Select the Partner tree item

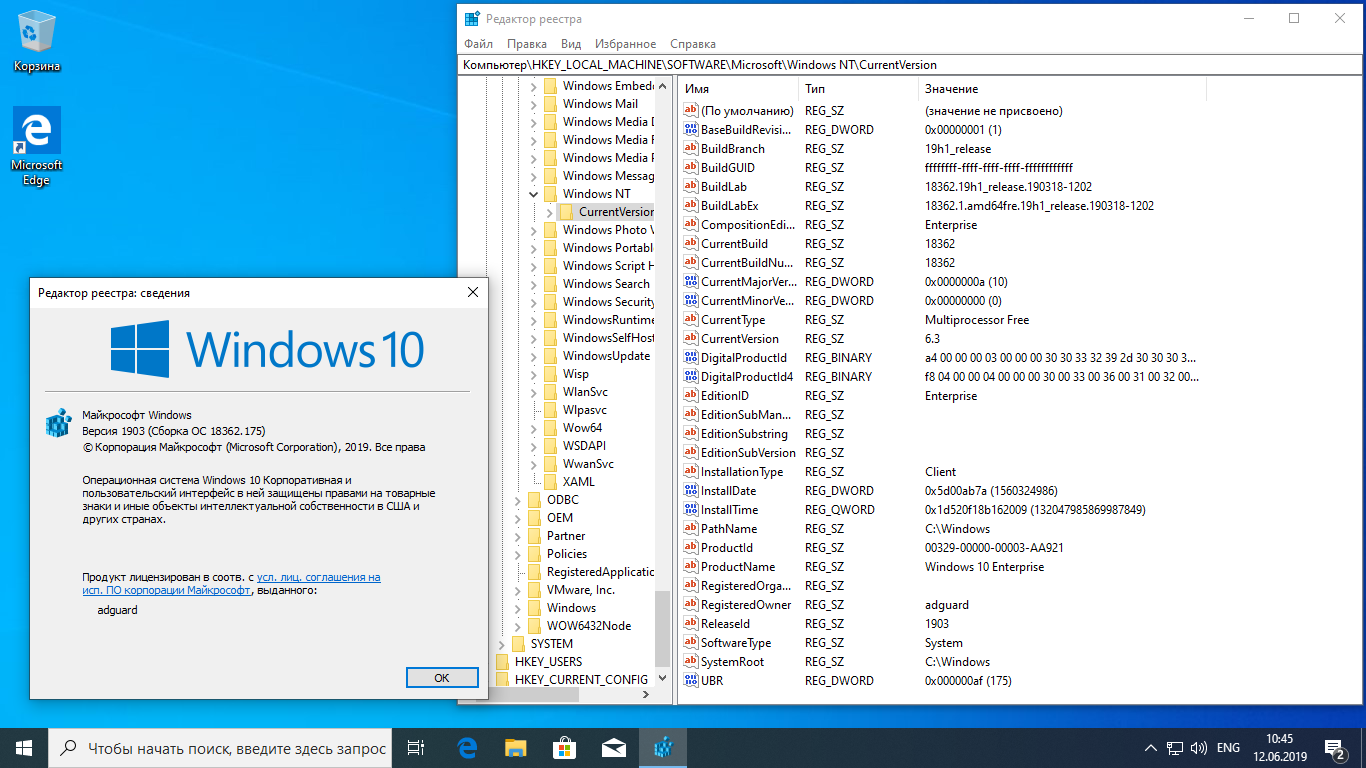[x=566, y=535]
